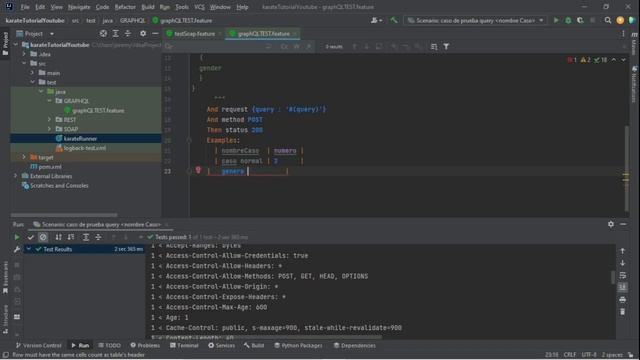
Task: Select opened file locate icon in Project panel
Action: click(x=103, y=33)
